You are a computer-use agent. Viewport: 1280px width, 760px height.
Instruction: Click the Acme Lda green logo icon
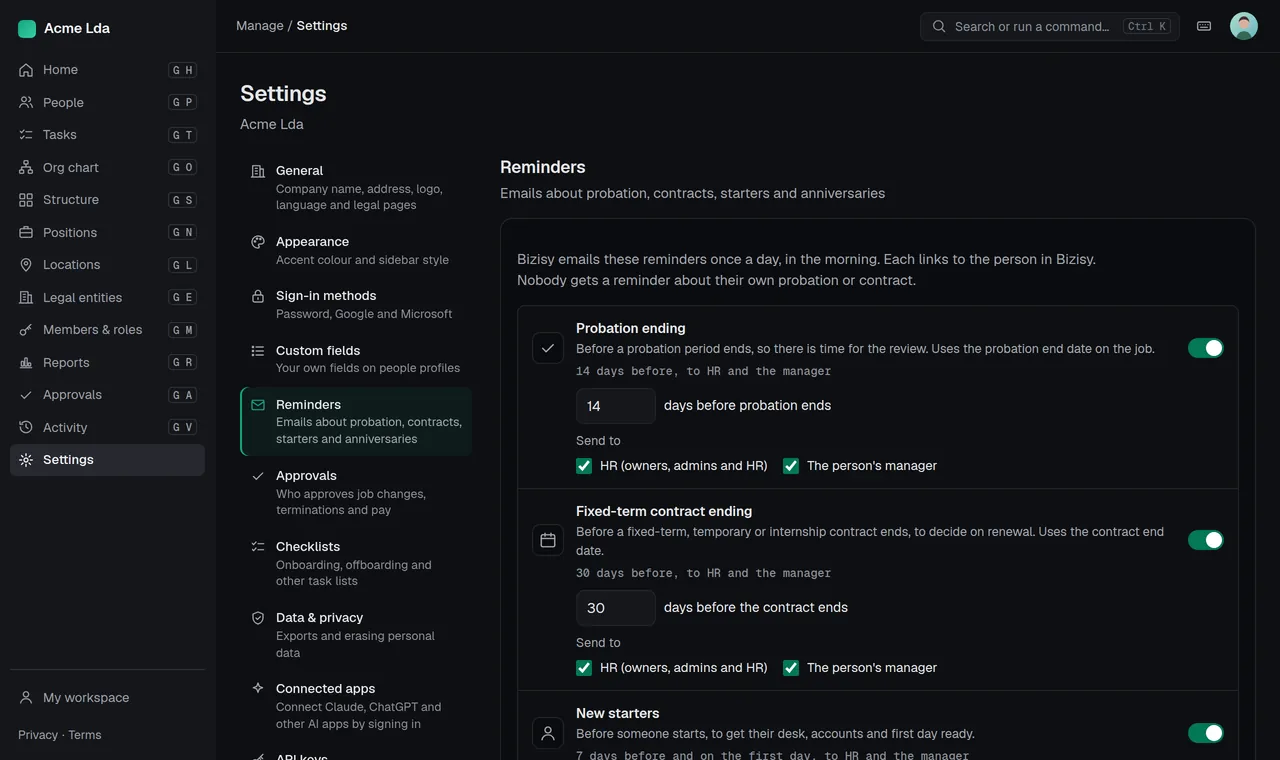pyautogui.click(x=27, y=29)
